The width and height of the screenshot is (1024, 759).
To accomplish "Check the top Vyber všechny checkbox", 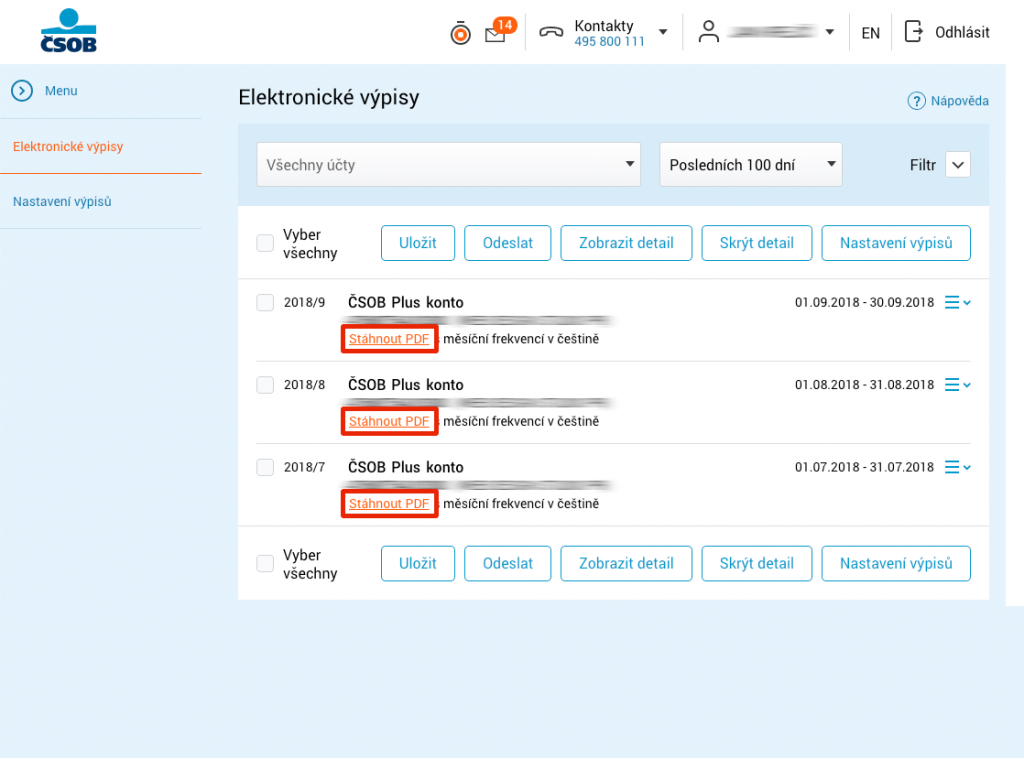I will tap(265, 243).
